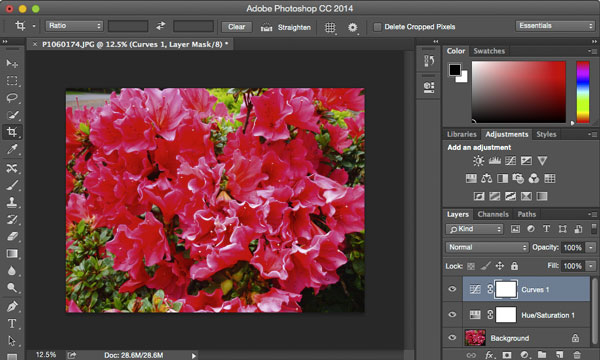Select the Path Selection tool

12,340
